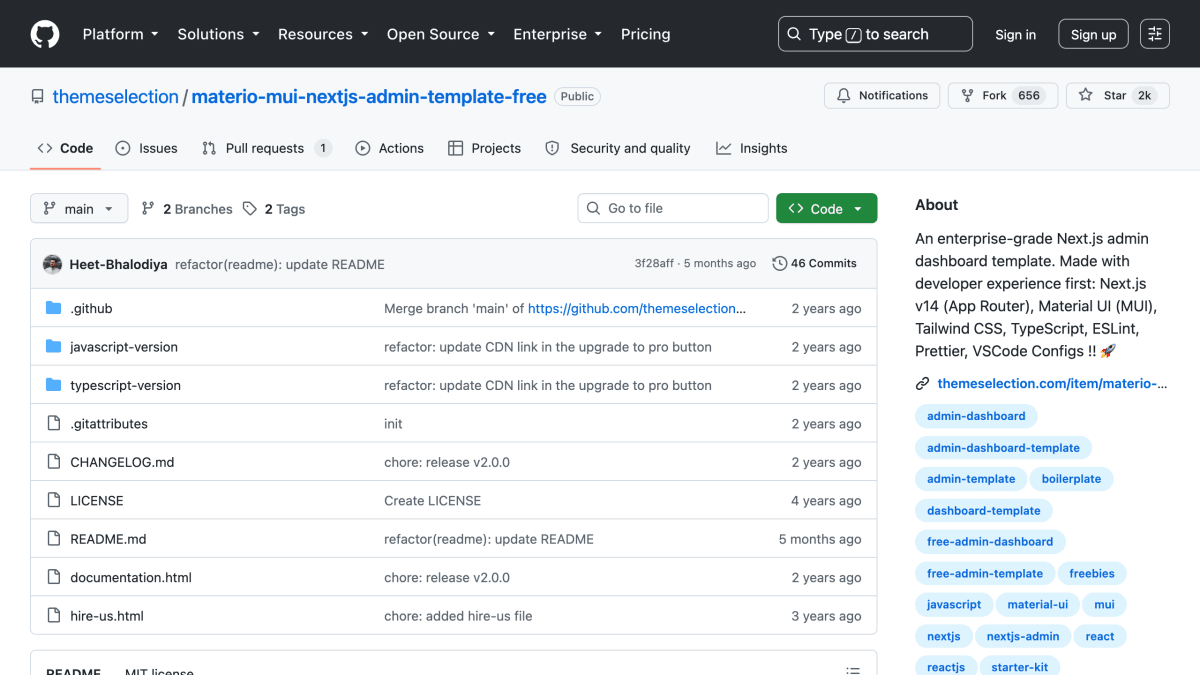
Task: Click the GitHub logo icon
Action: pyautogui.click(x=45, y=34)
